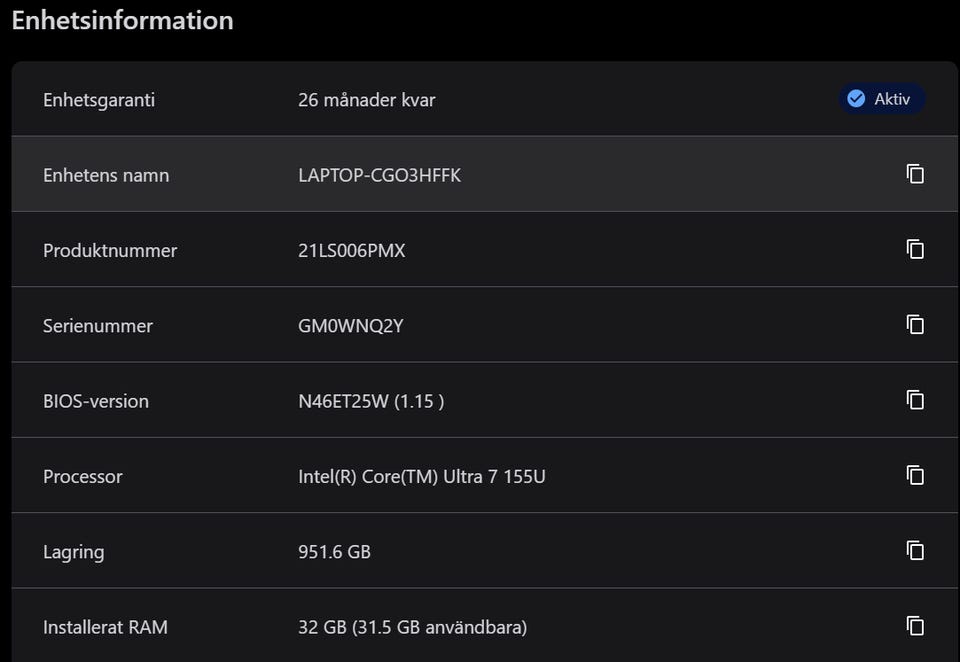Click the Intel Core Ultra 7 155U text
960x662 pixels.
421,476
